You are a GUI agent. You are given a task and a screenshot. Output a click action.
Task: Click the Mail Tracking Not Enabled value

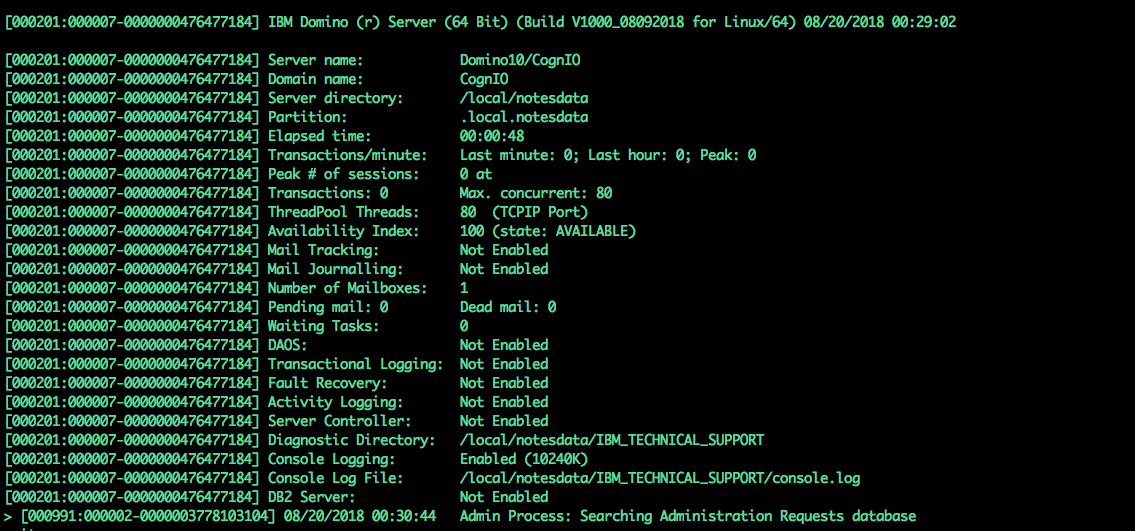click(504, 250)
